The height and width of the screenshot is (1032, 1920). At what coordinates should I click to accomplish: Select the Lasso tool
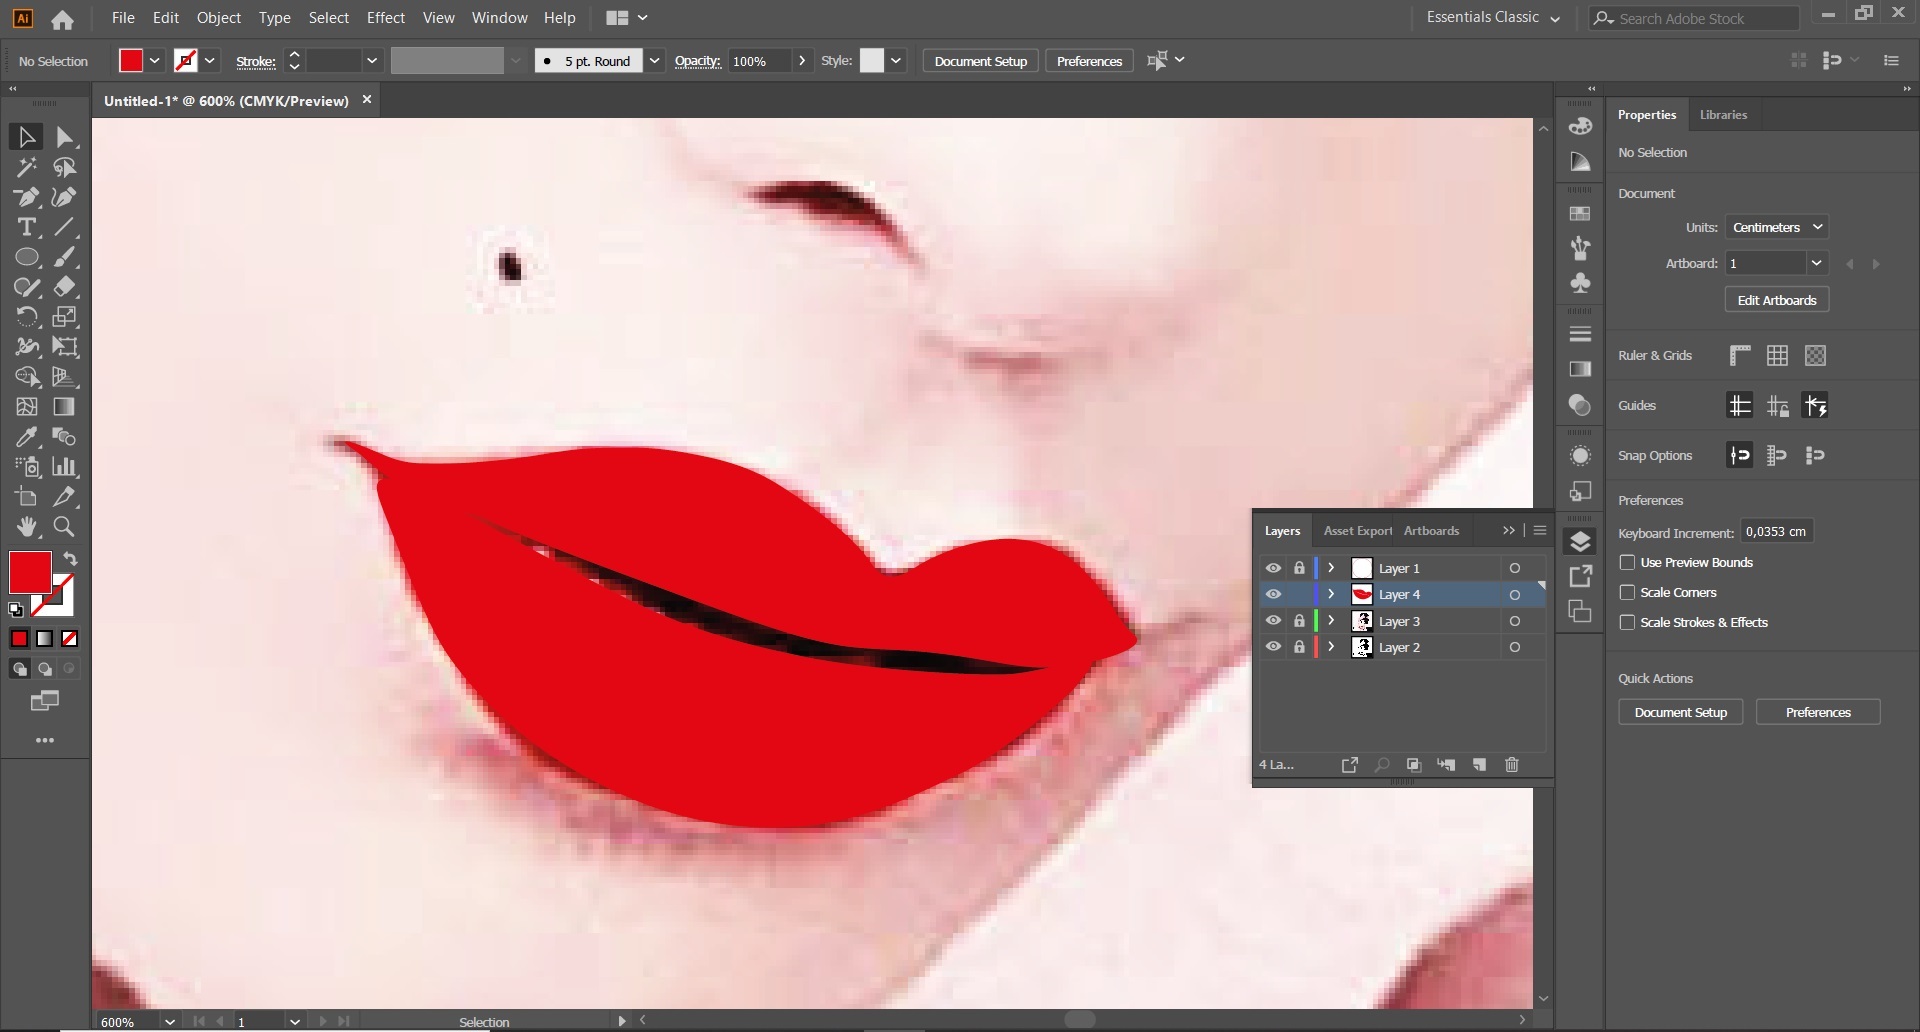tap(65, 167)
